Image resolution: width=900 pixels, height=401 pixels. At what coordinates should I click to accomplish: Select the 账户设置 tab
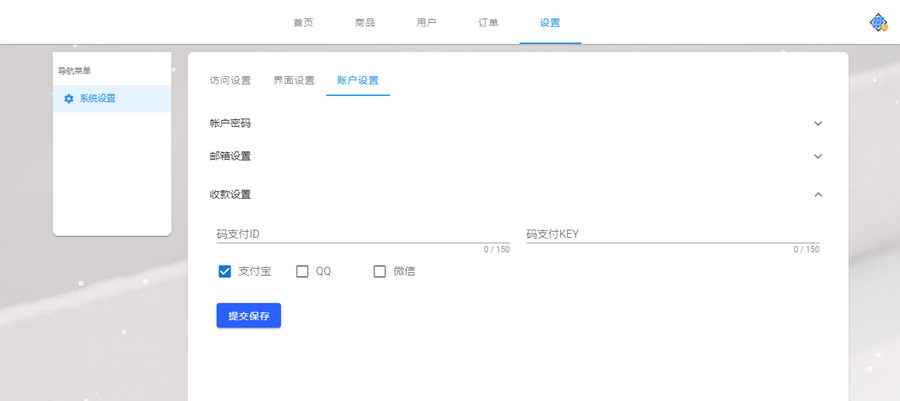358,80
